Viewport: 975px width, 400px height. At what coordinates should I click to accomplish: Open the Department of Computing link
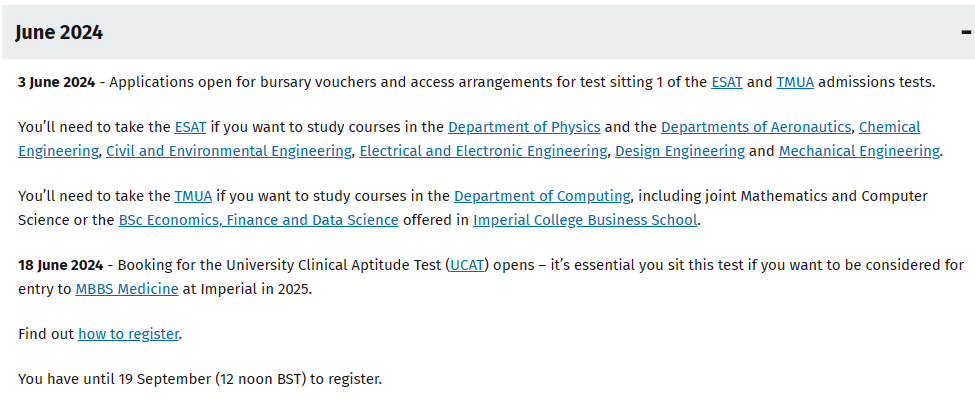542,196
